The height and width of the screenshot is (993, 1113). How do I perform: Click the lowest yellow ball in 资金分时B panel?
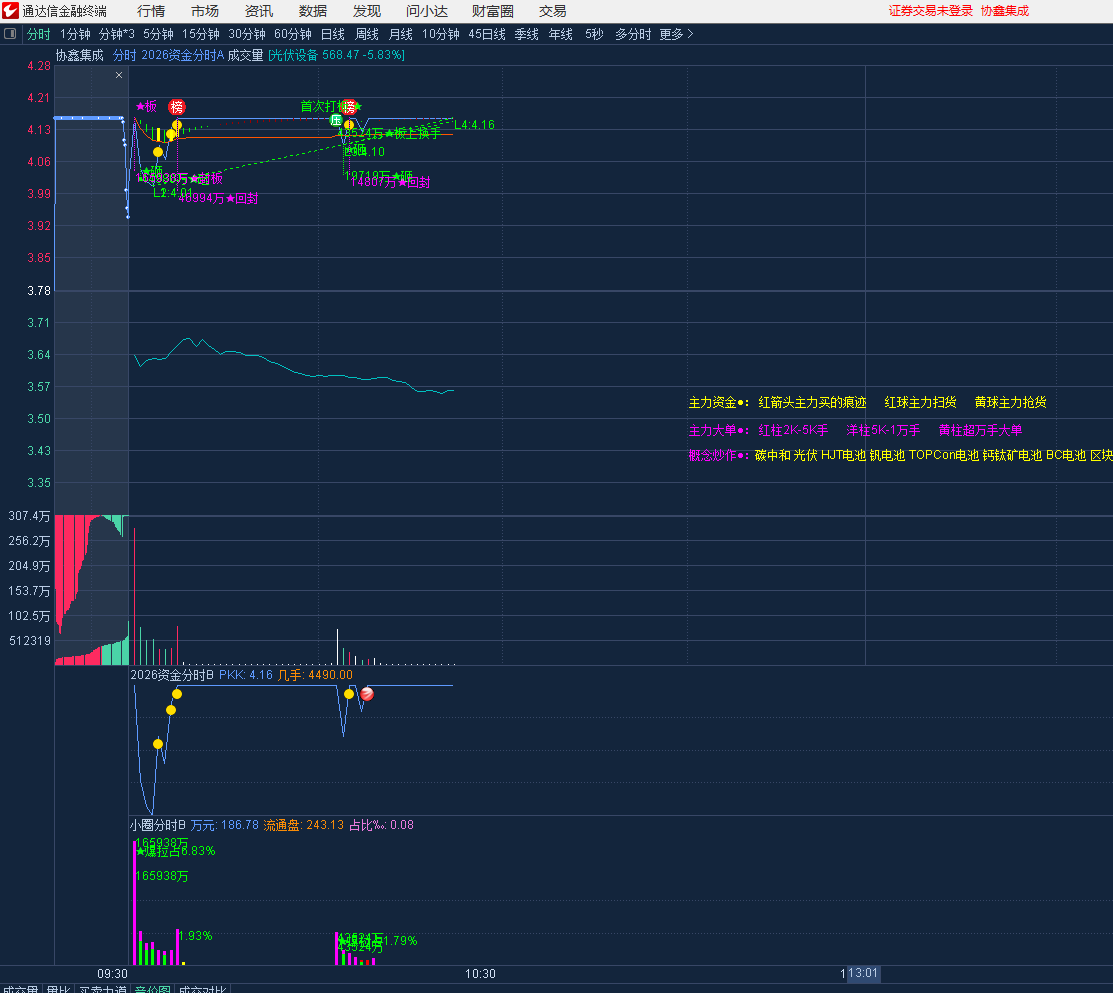coord(158,744)
